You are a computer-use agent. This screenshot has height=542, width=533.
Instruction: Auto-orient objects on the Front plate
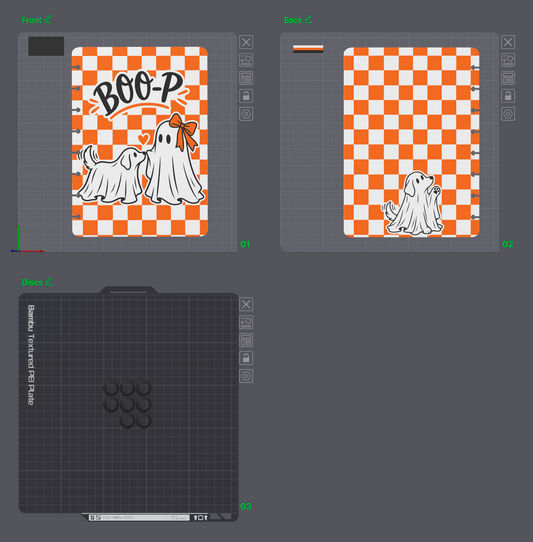click(x=246, y=60)
